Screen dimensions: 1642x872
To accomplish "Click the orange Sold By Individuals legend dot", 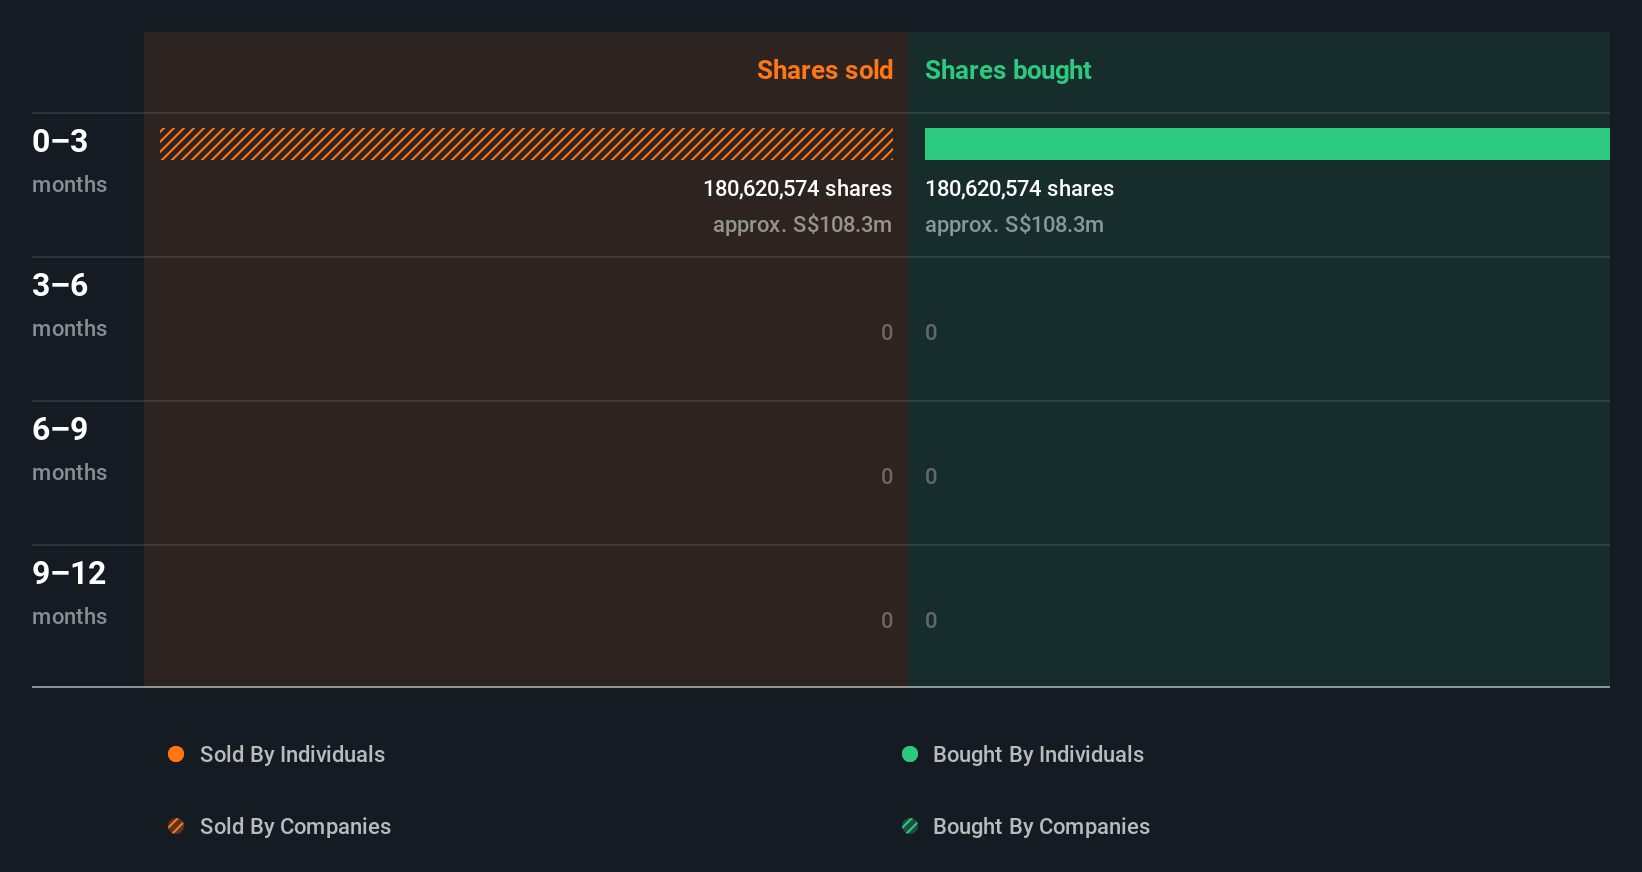I will point(176,754).
